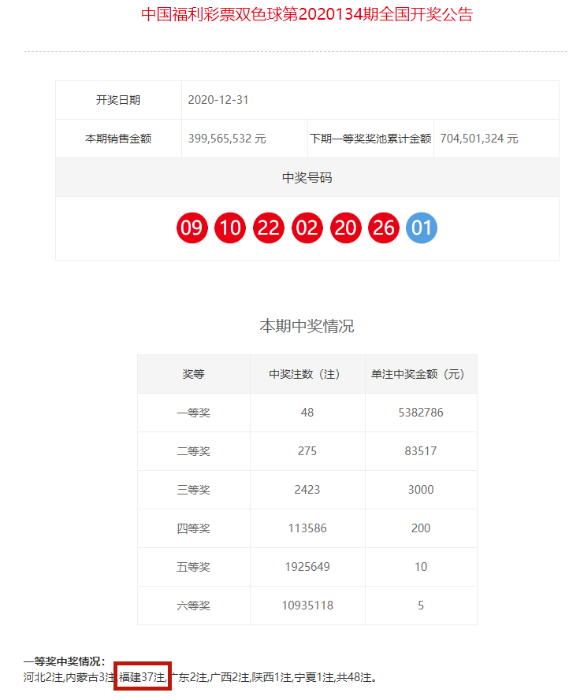Screen dimensions: 569x700
Task: Click the 共48注 total text
Action: 354,677
